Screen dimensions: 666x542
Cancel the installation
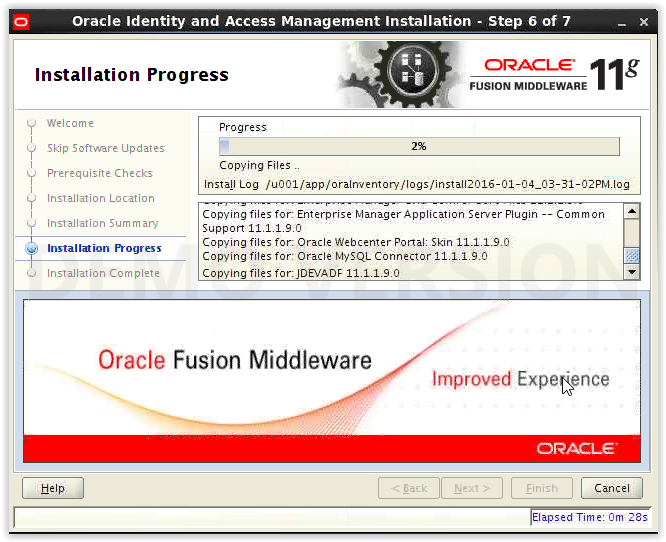pos(612,488)
